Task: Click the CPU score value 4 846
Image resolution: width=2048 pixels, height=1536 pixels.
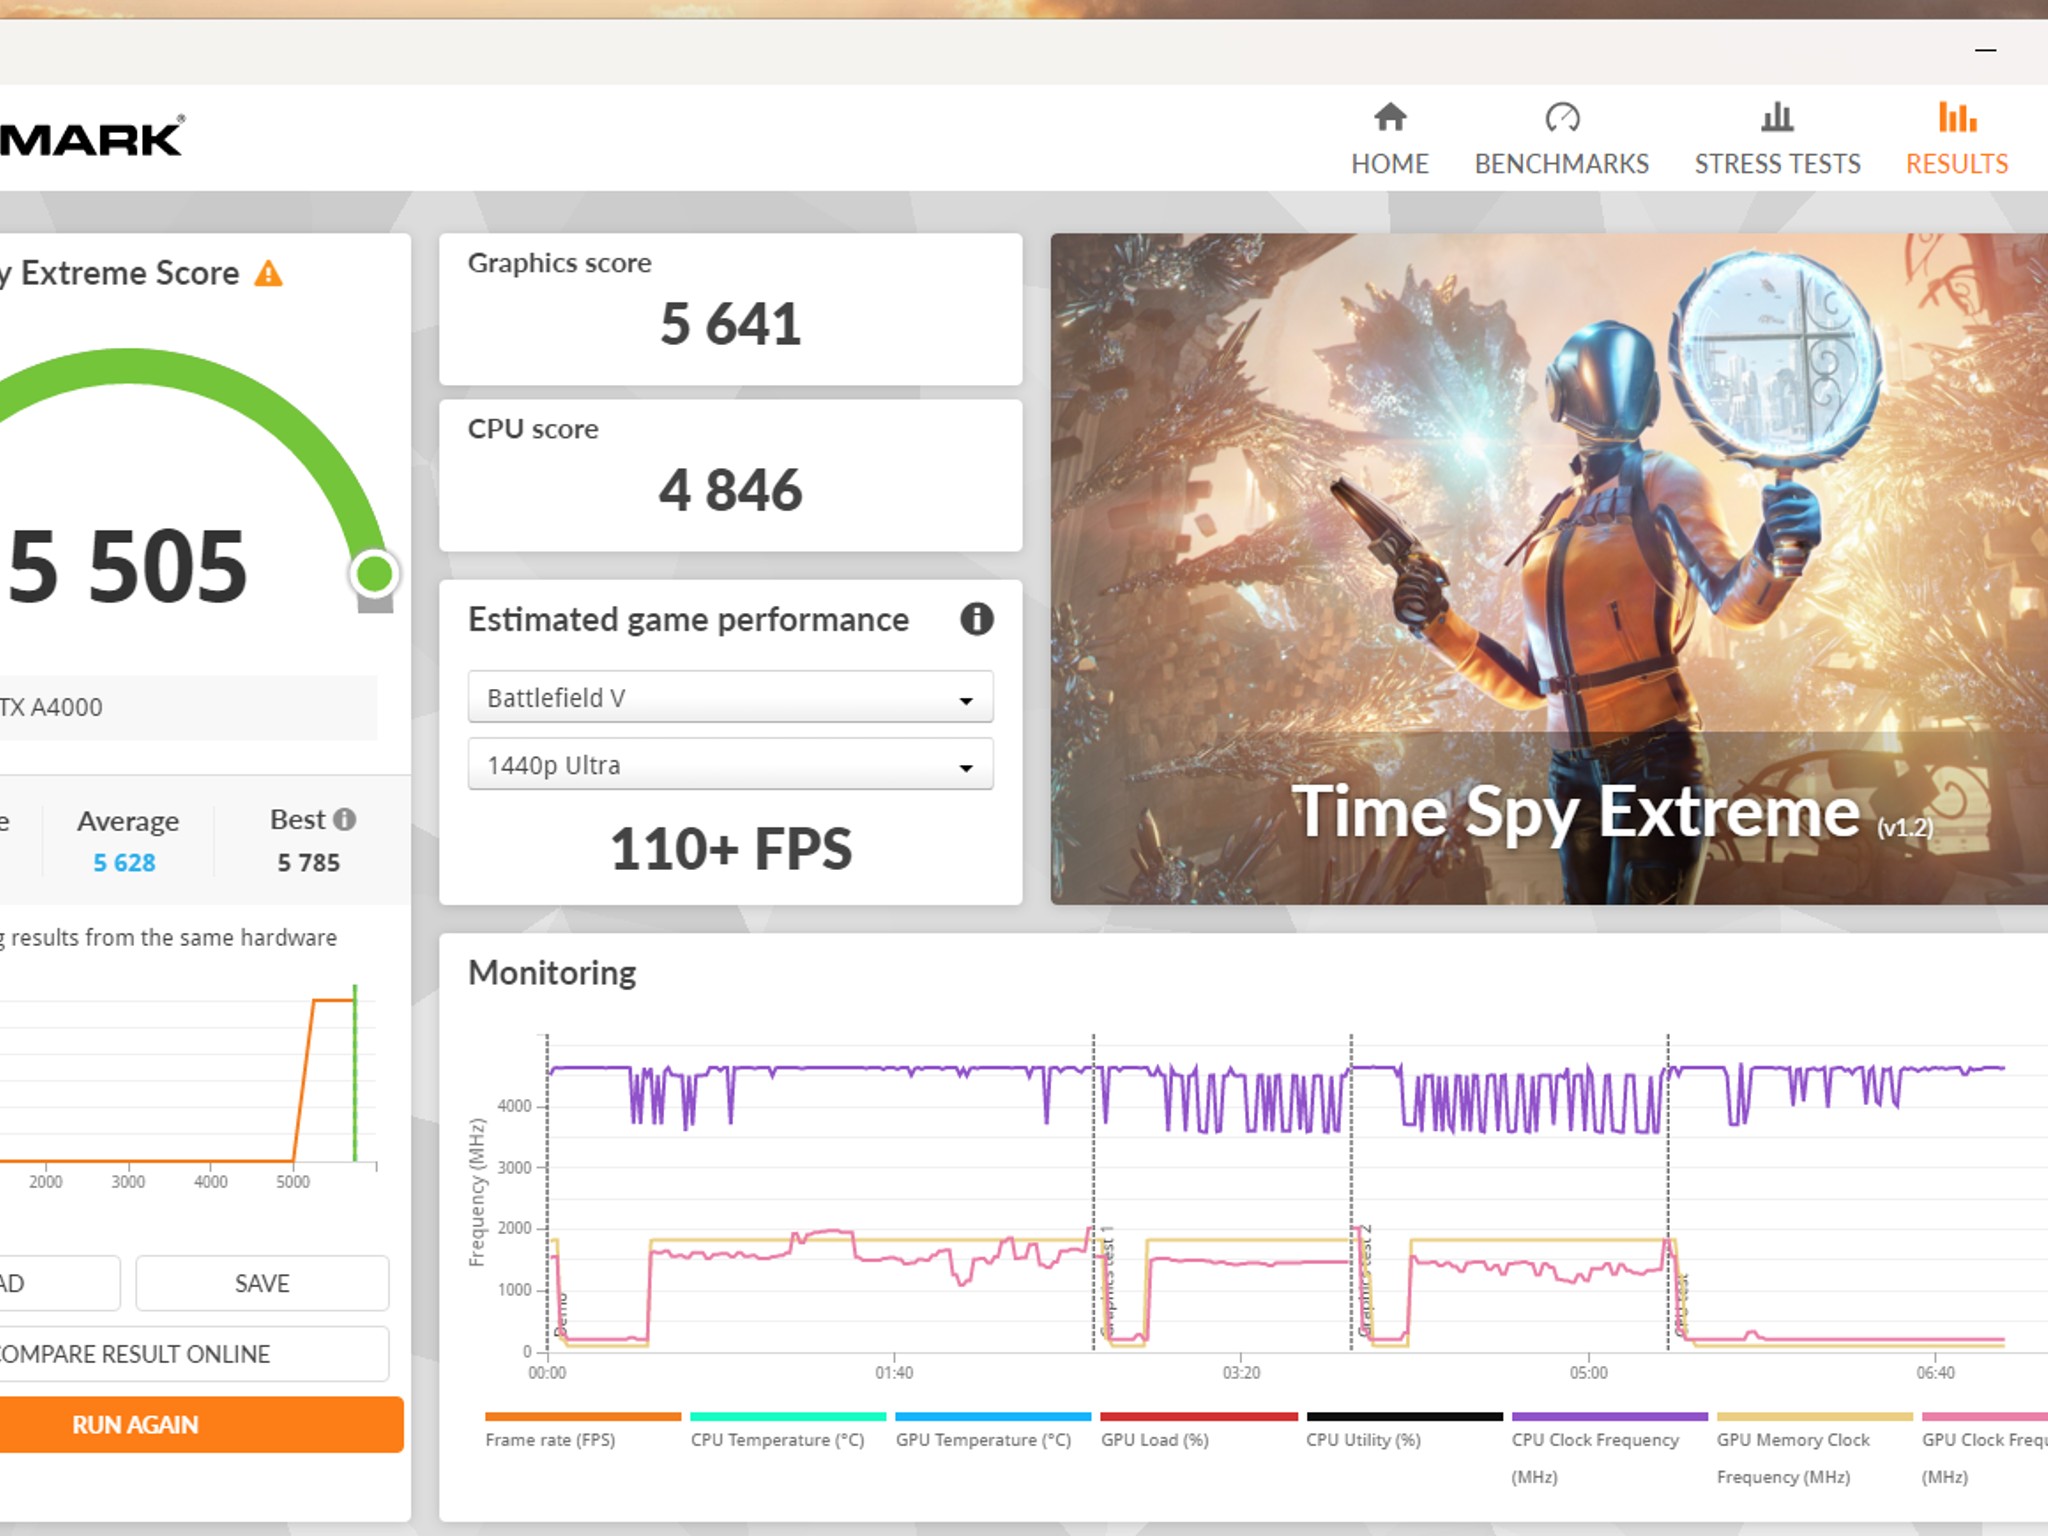Action: pyautogui.click(x=731, y=490)
